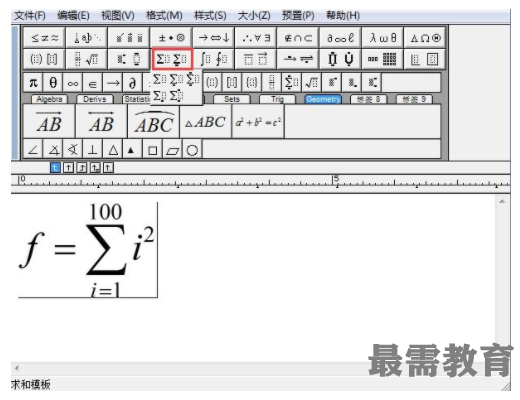
Task: Open the lowercase Greek palette (λωθ)
Action: [x=383, y=38]
